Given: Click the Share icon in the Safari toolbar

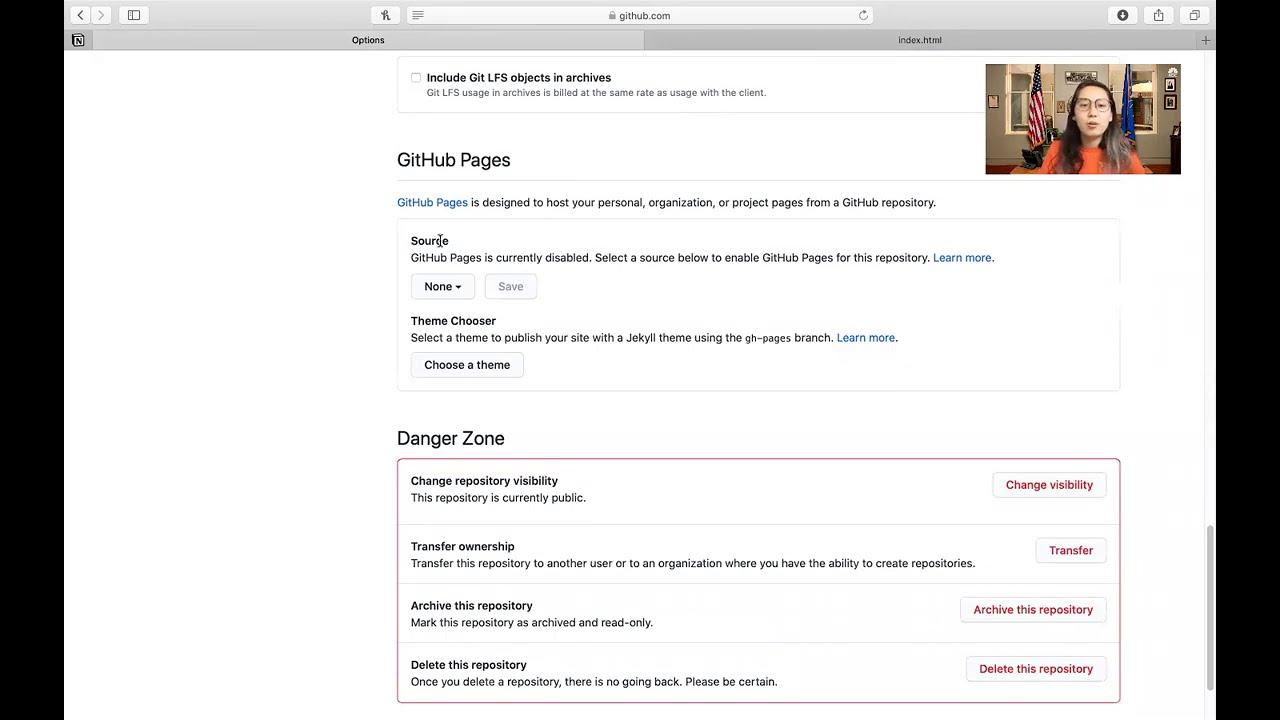Looking at the screenshot, I should (x=1158, y=15).
